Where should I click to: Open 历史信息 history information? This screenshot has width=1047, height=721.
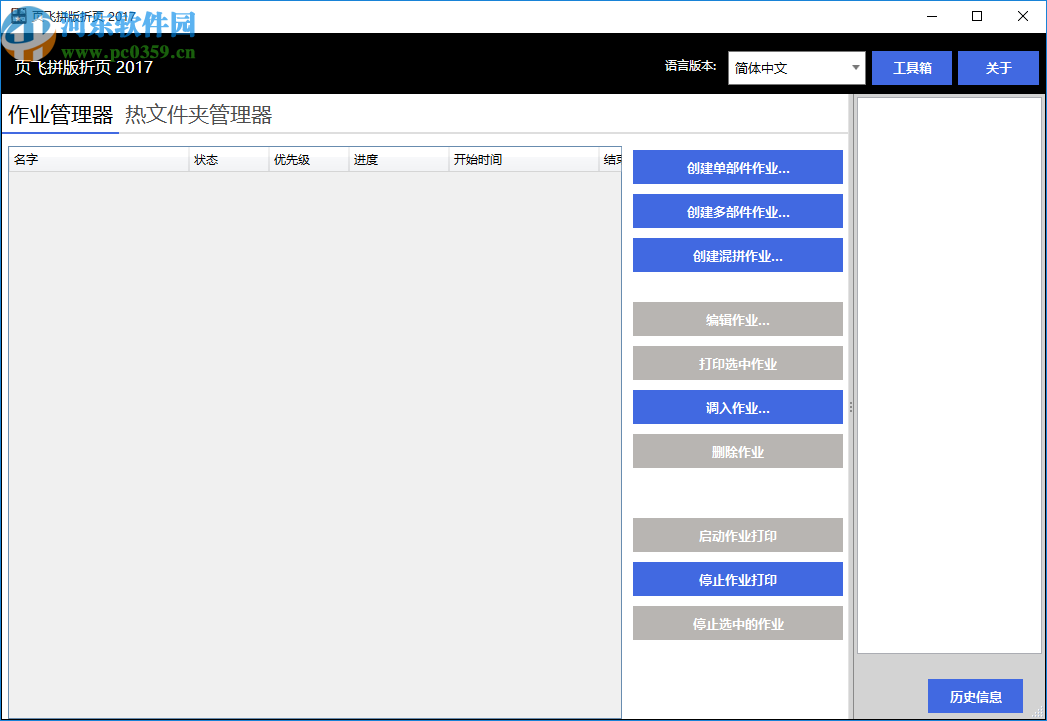coord(975,696)
